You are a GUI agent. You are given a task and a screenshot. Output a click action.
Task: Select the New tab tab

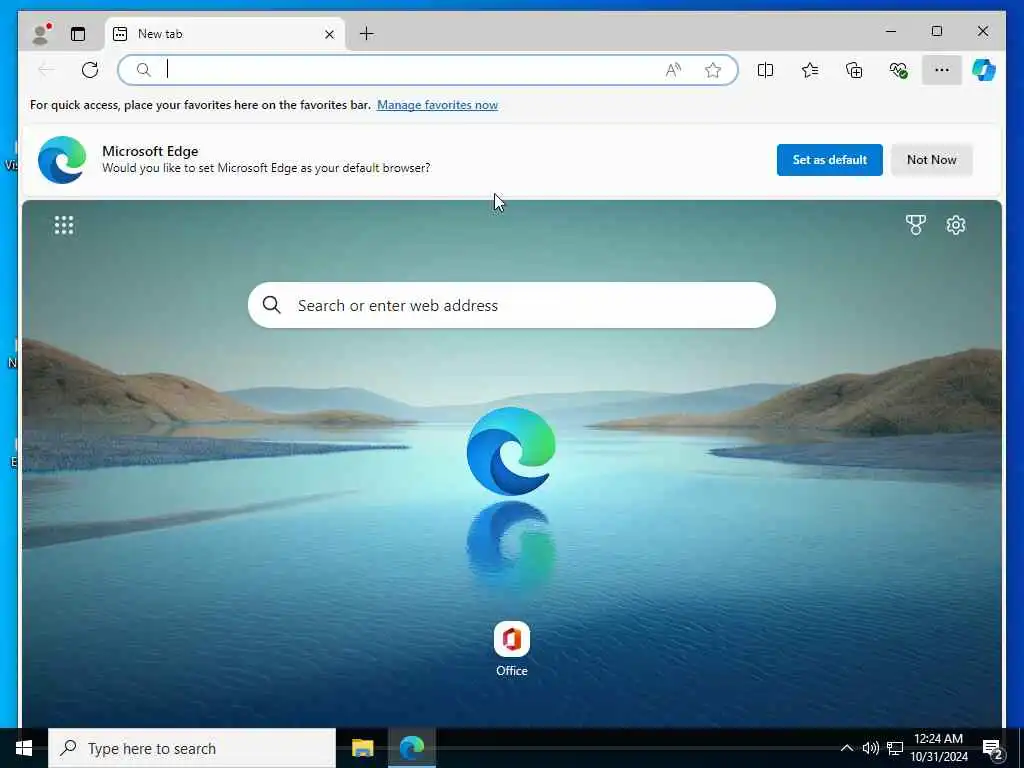click(x=224, y=34)
